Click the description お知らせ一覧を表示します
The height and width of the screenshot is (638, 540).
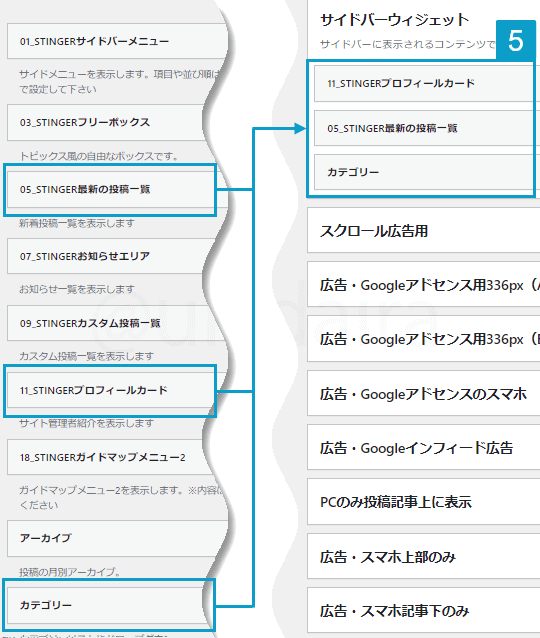tap(77, 289)
